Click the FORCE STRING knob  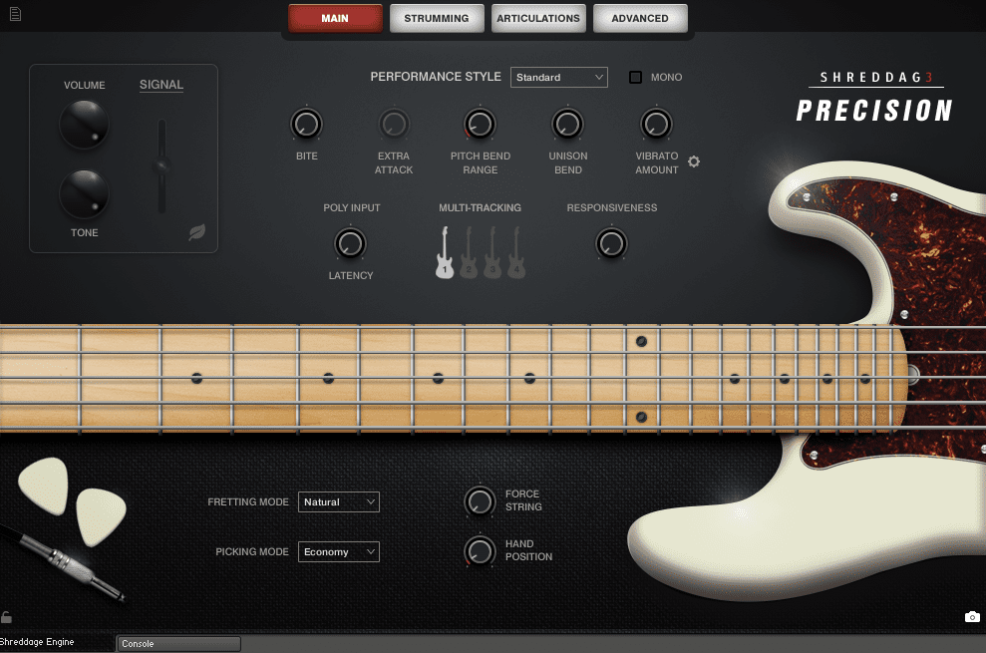point(480,501)
